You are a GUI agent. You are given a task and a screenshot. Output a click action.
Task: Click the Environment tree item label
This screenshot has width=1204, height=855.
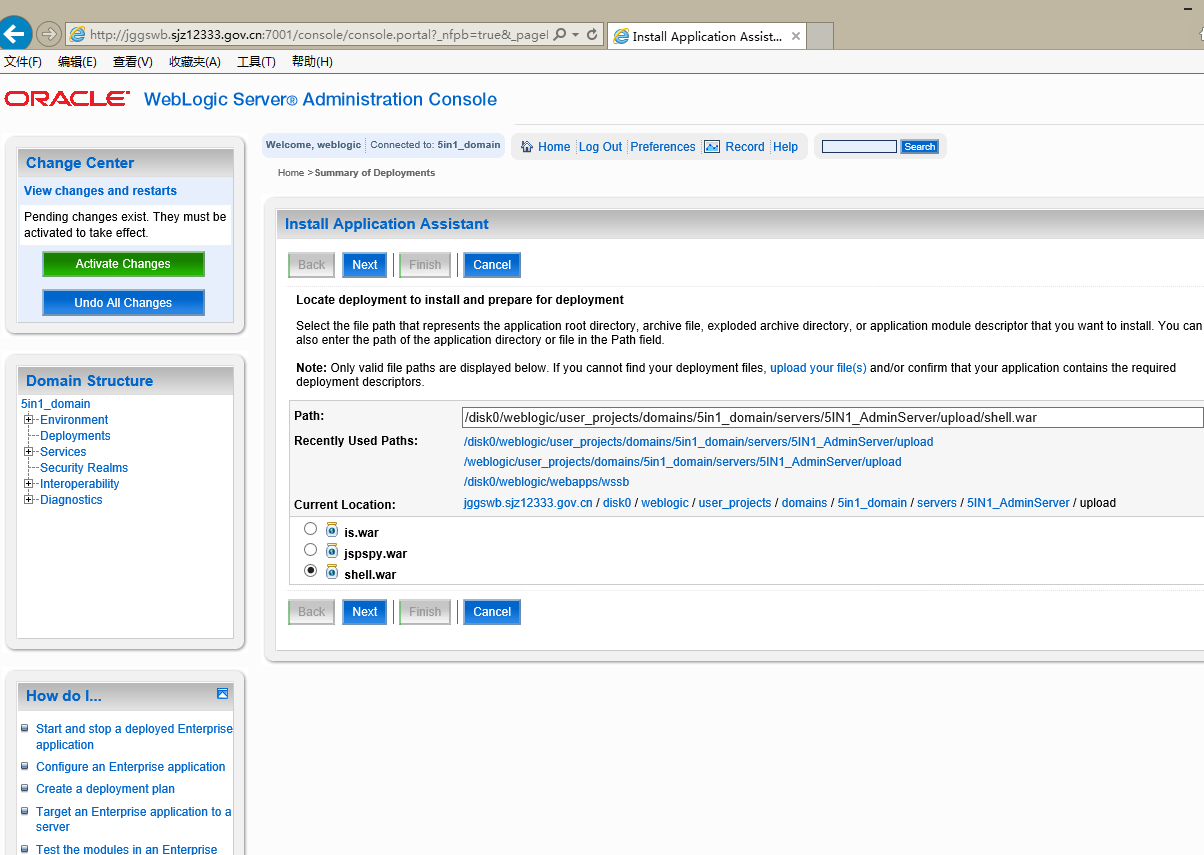point(74,420)
